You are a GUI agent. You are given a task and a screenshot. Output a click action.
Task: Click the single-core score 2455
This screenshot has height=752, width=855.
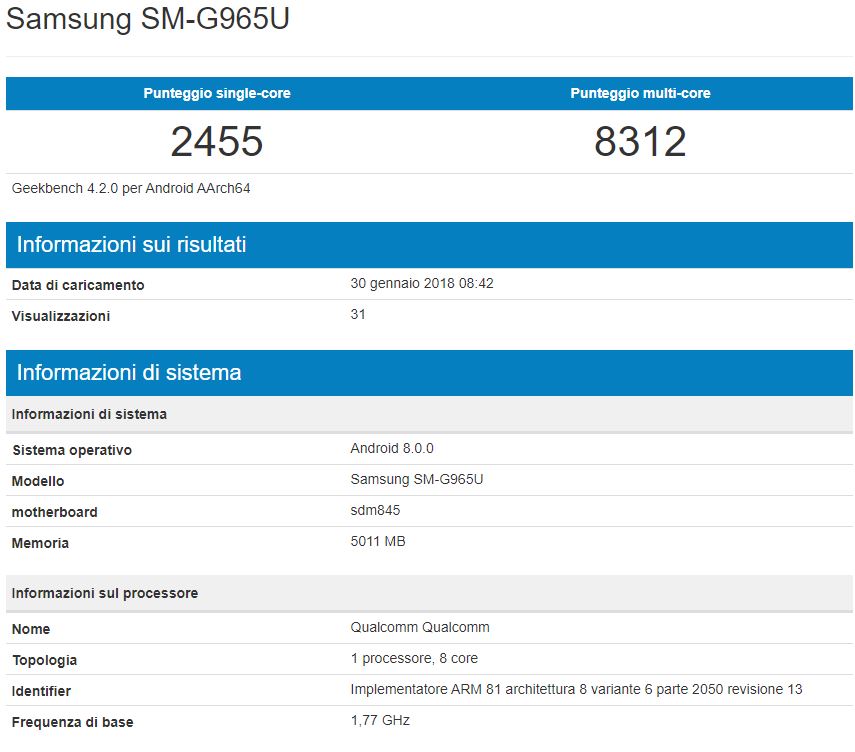(217, 142)
